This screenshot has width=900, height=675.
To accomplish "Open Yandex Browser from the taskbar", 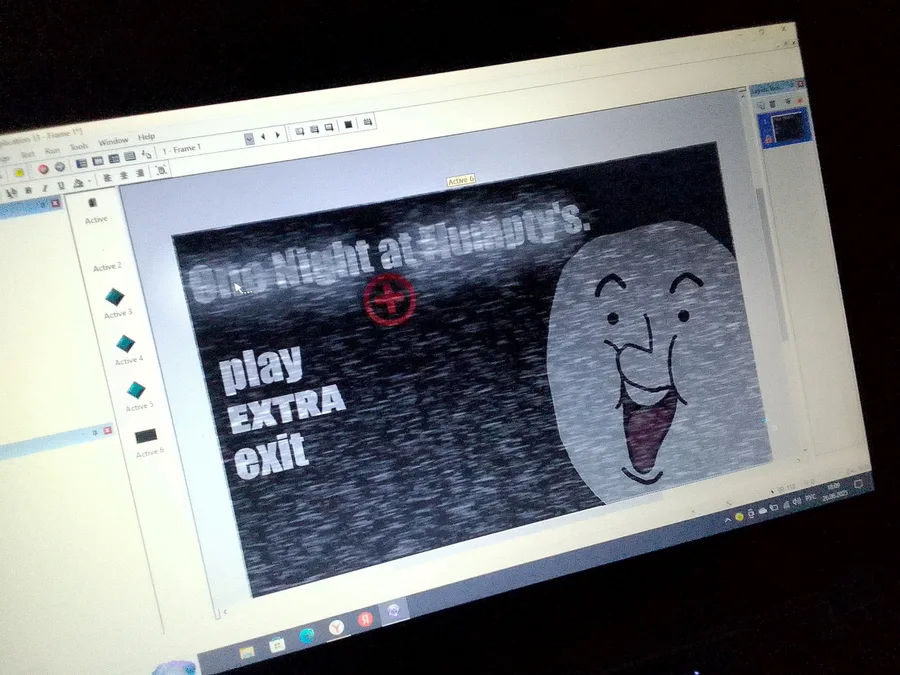I will [x=336, y=627].
